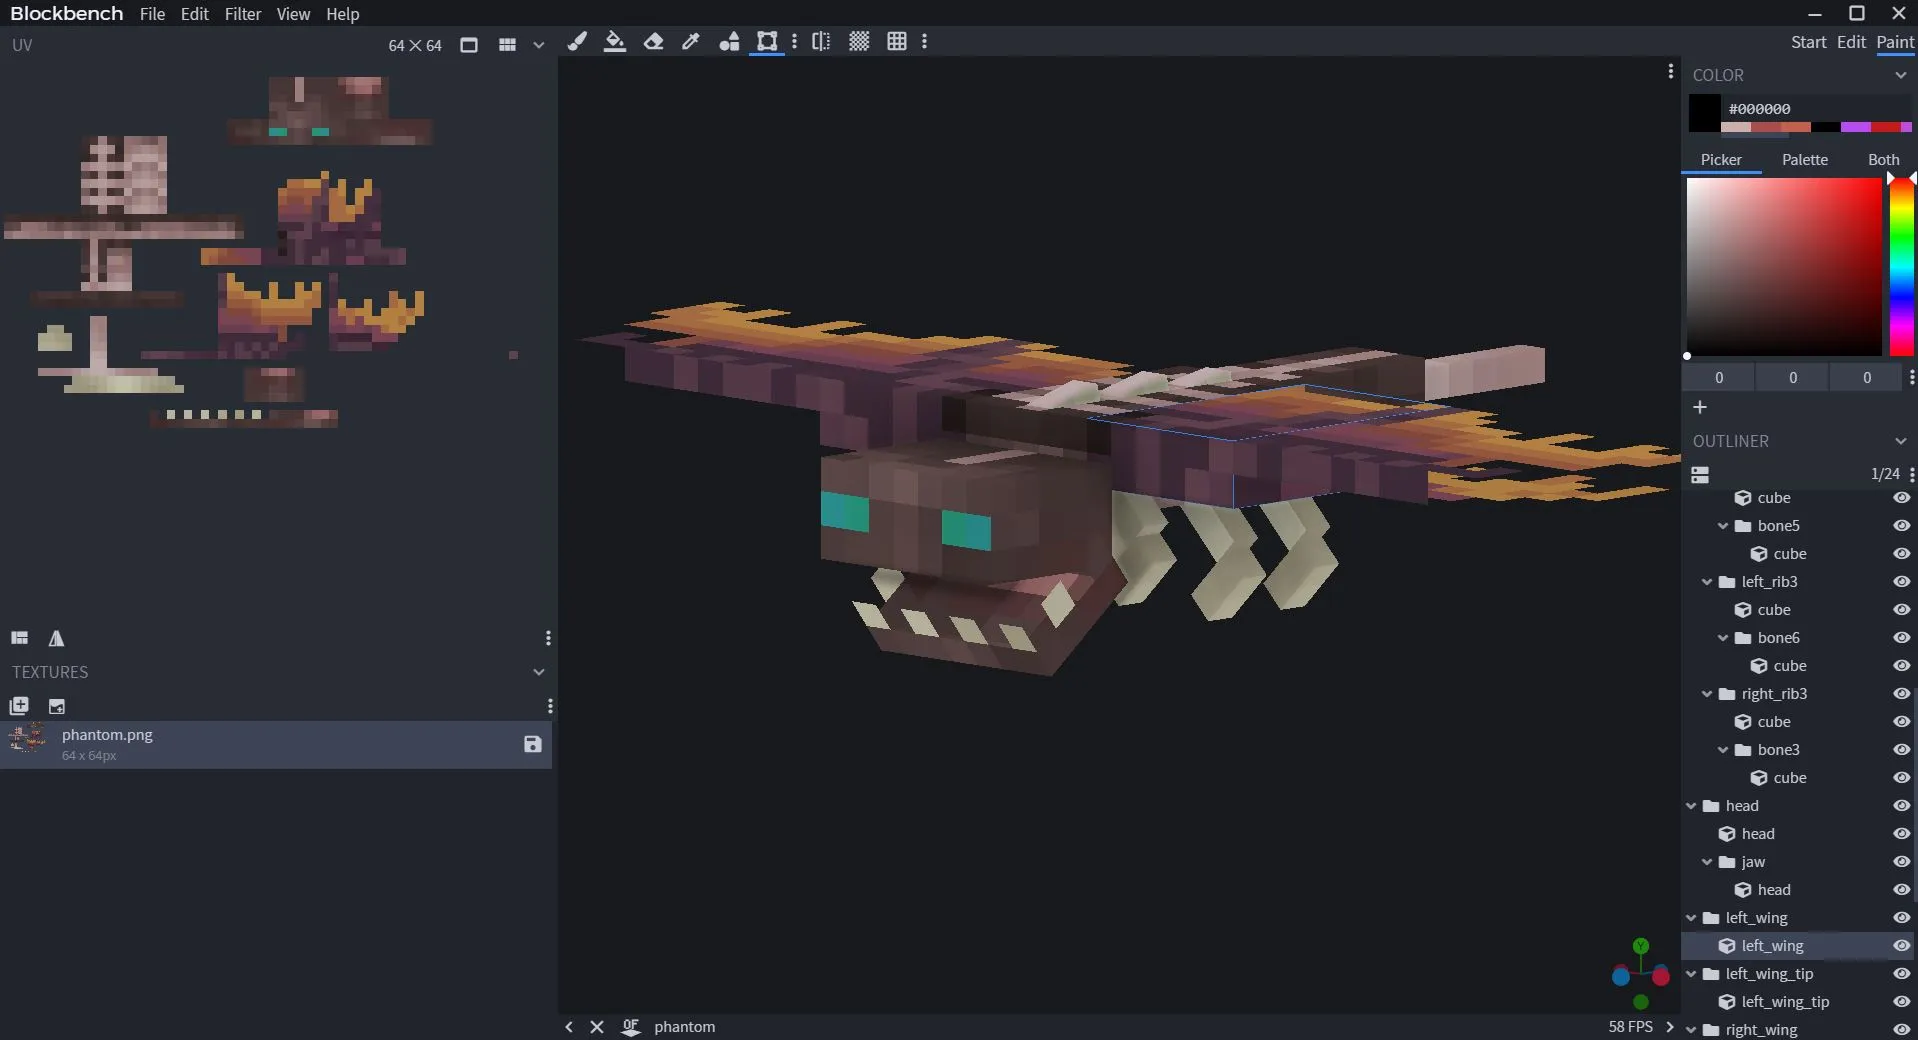
Task: Close the phantom animation/tab with X
Action: pos(597,1027)
